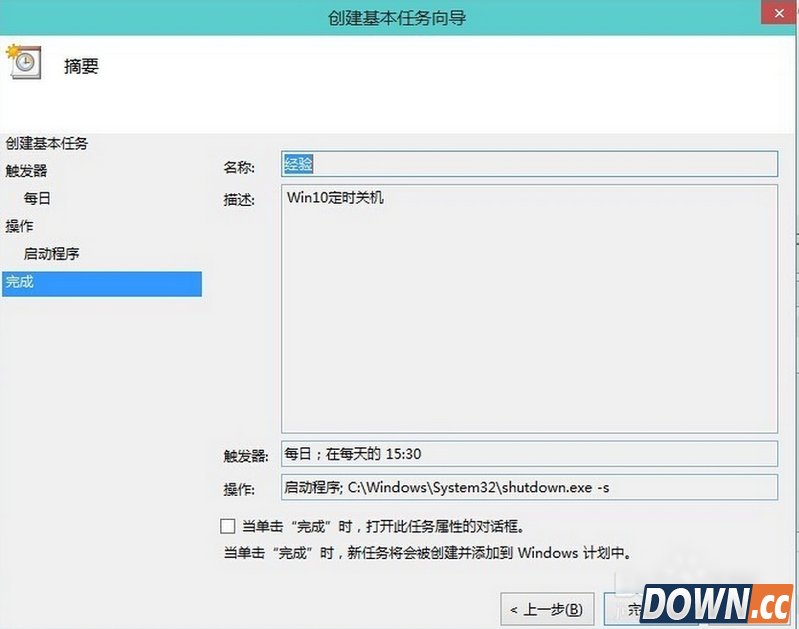
Task: Open the 启动程序 step
Action: click(51, 253)
